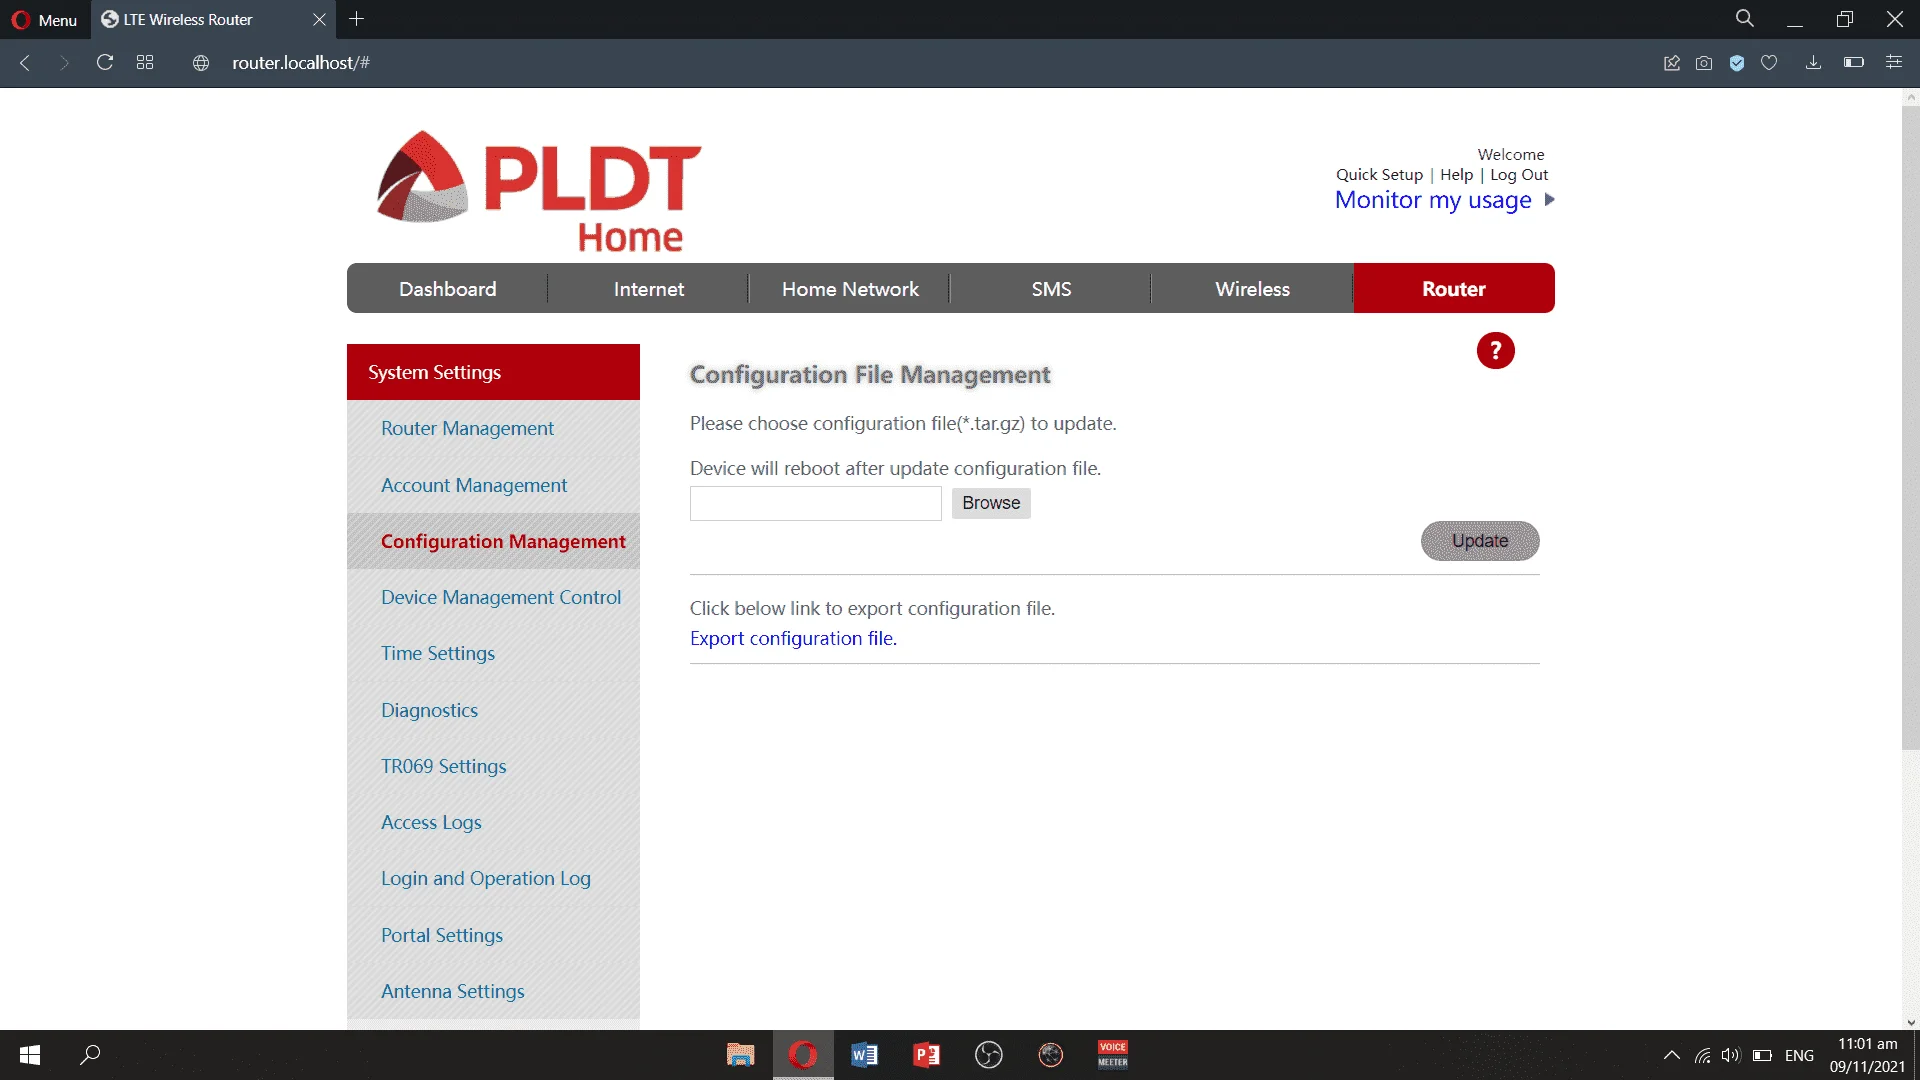Screen dimensions: 1920x1080
Task: Open Microsoft Word from taskbar
Action: (x=865, y=1055)
